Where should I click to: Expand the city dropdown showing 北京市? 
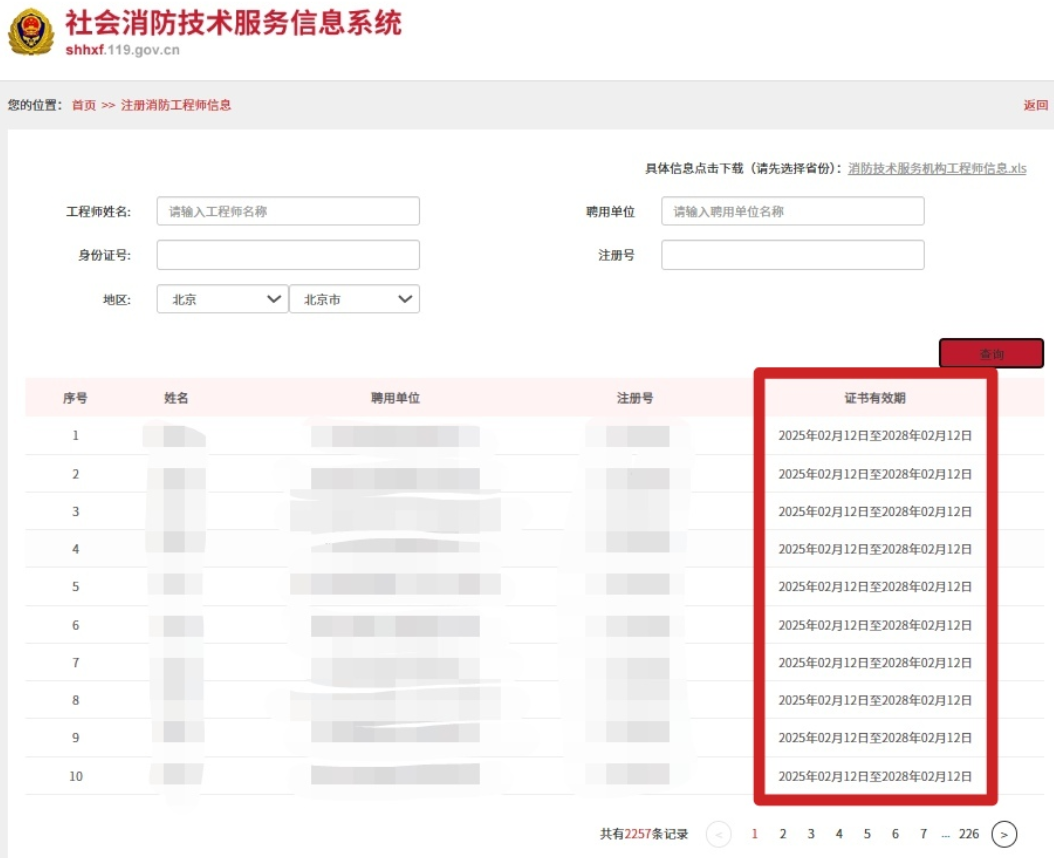coord(354,299)
